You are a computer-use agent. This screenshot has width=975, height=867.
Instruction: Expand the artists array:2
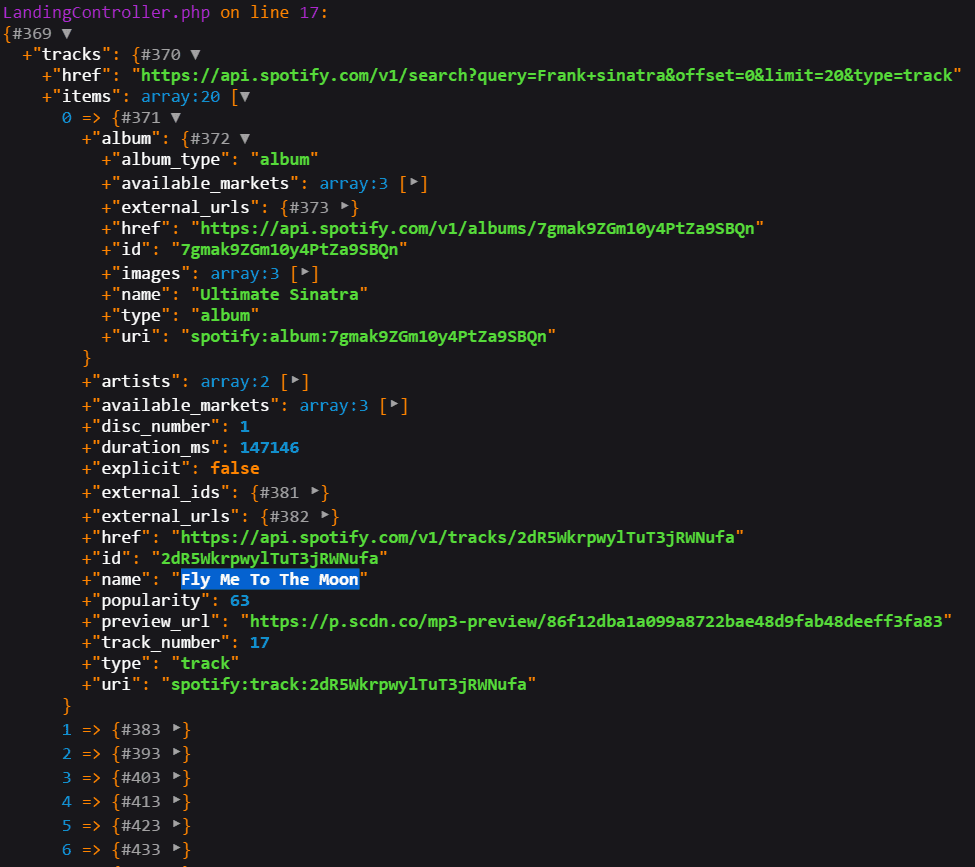pos(295,380)
